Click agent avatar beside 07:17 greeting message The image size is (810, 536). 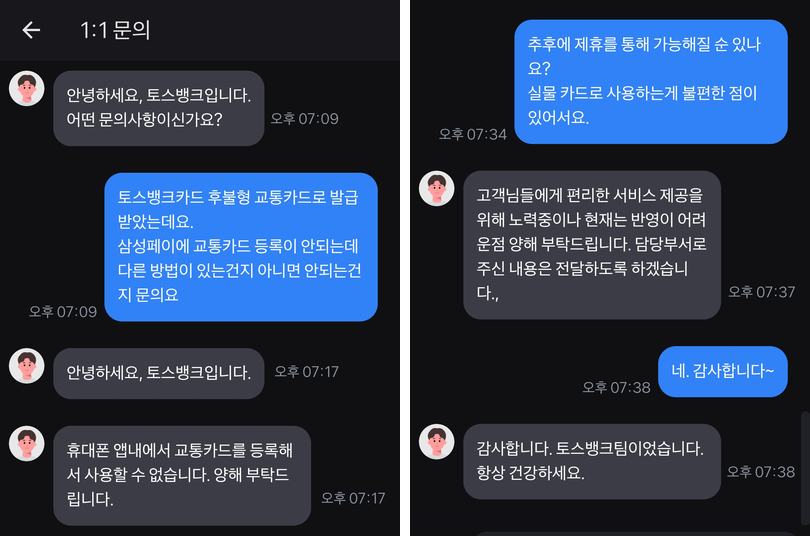[x=27, y=366]
